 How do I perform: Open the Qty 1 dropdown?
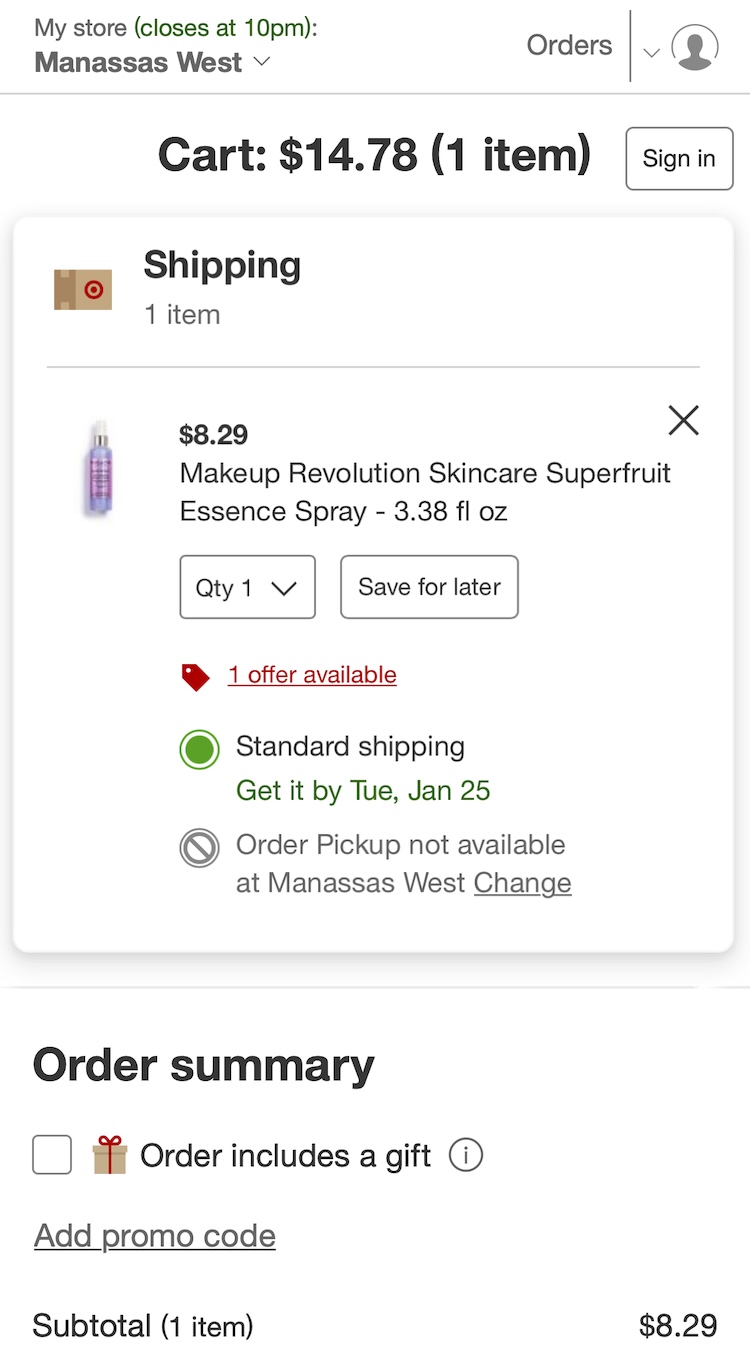pyautogui.click(x=247, y=587)
